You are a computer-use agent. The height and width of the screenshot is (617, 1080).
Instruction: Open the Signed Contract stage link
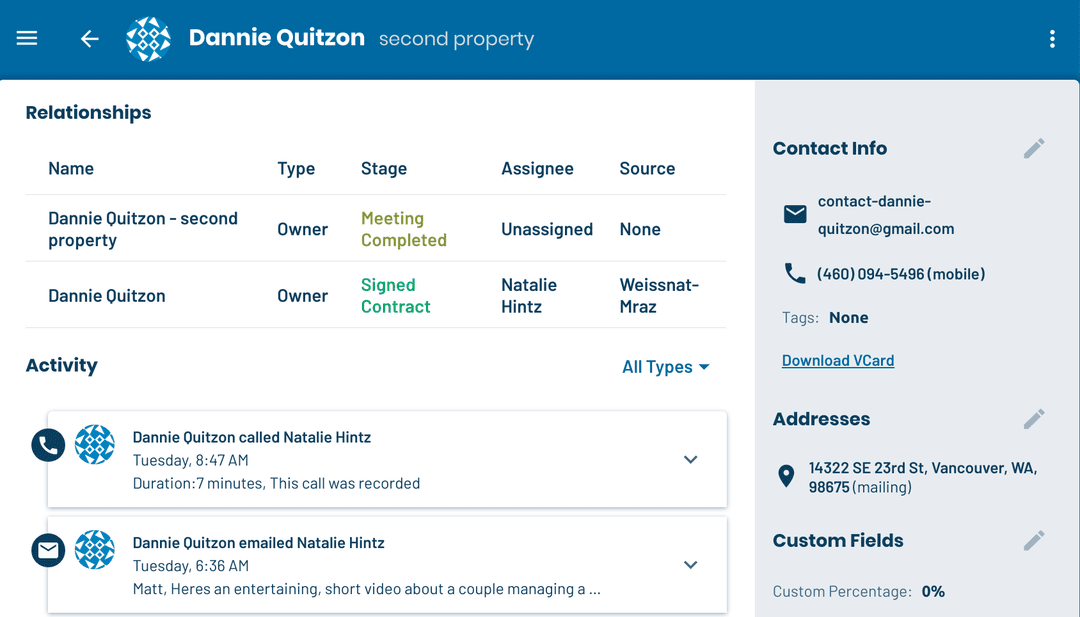[395, 296]
